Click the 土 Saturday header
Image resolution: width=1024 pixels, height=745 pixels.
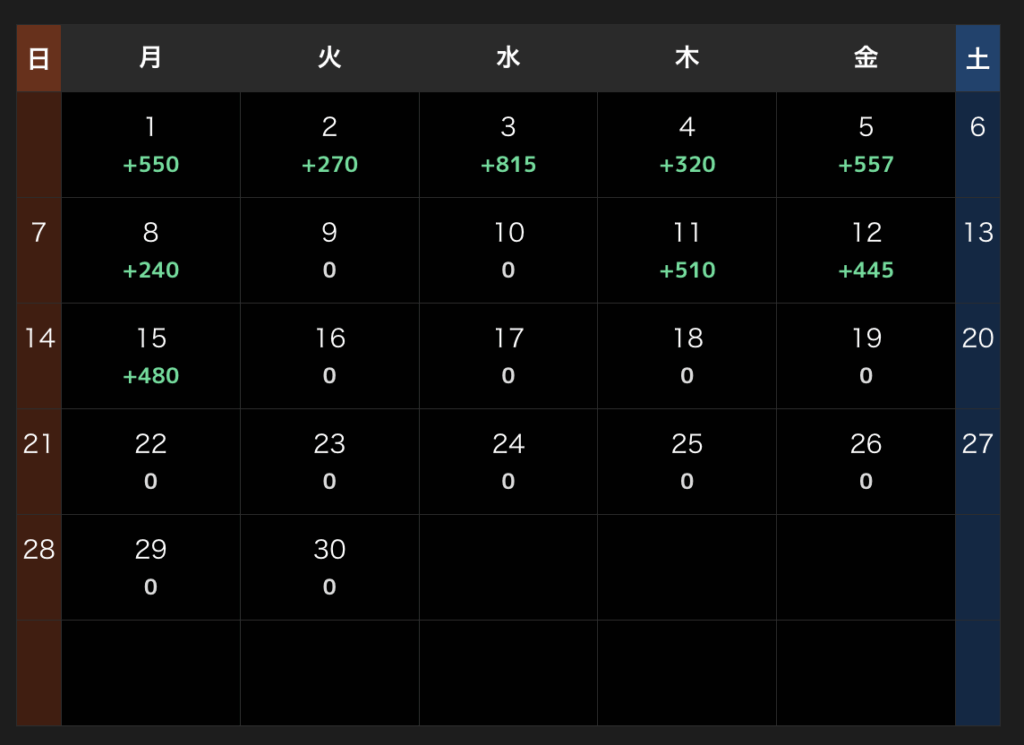click(978, 58)
